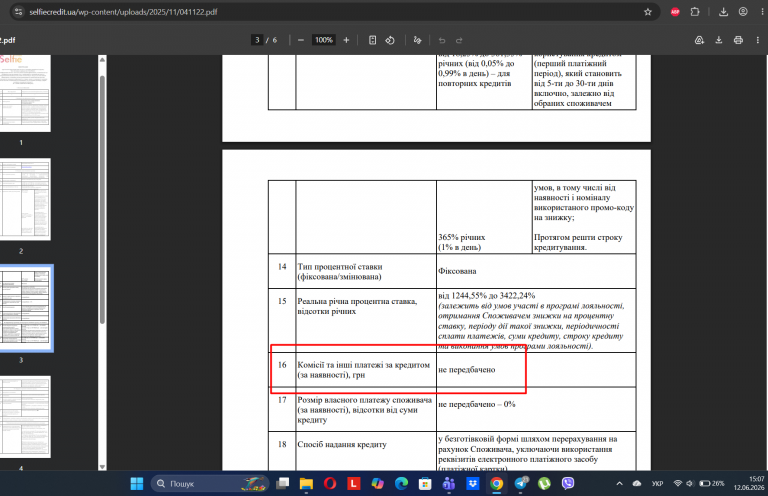768x496 pixels.
Task: Click the thumbnail sidebar scroll-up arrow
Action: pos(102,60)
